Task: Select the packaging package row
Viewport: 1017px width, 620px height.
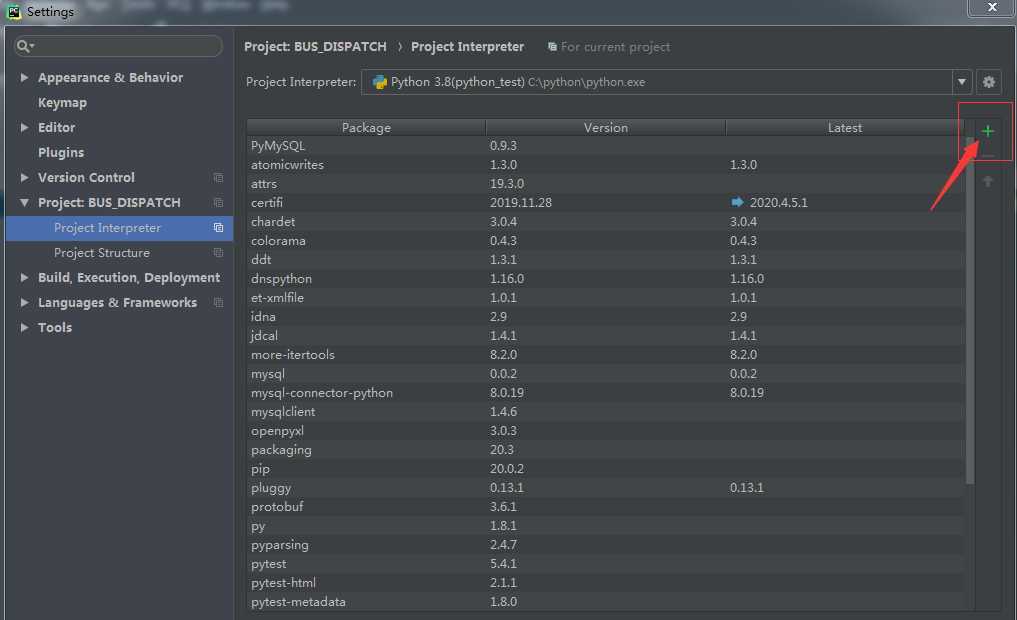Action: point(605,450)
